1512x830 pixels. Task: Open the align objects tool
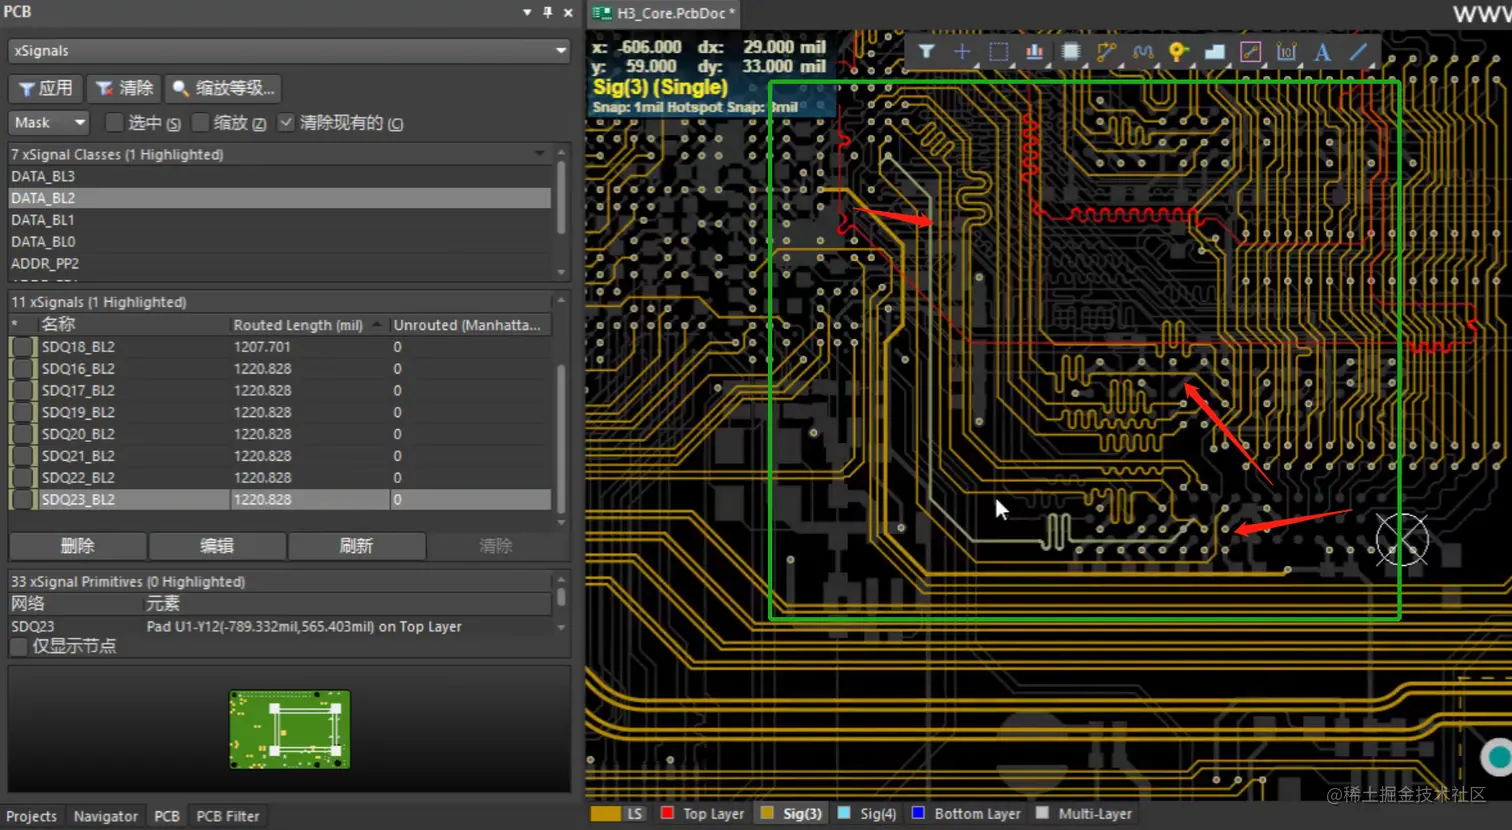click(1034, 52)
